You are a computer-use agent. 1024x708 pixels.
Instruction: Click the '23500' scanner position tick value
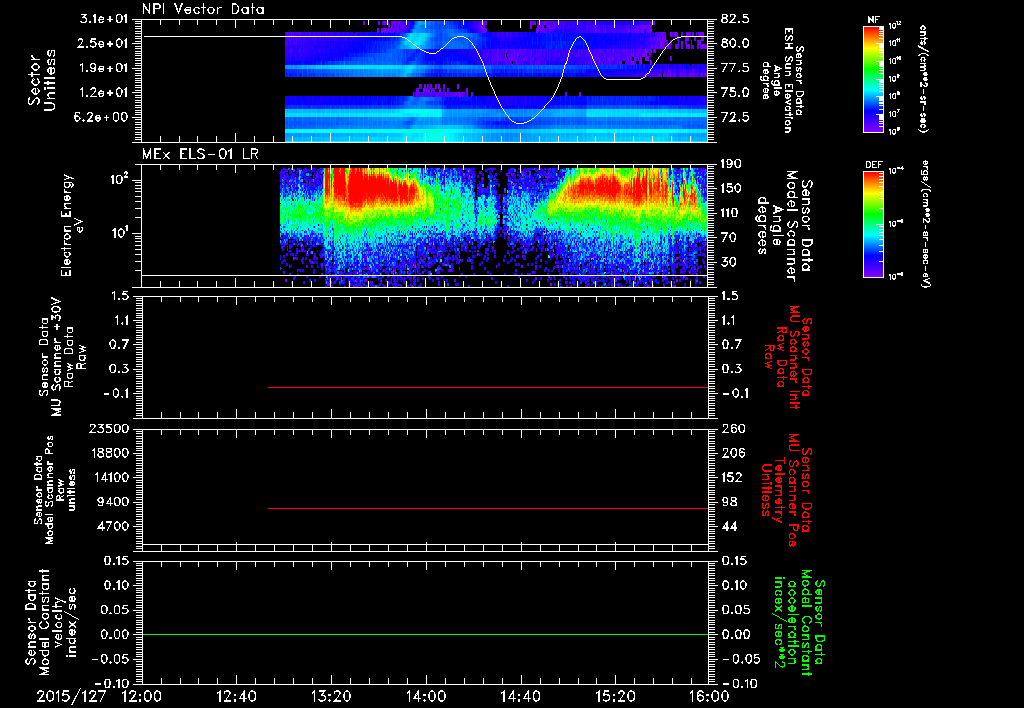(x=110, y=429)
